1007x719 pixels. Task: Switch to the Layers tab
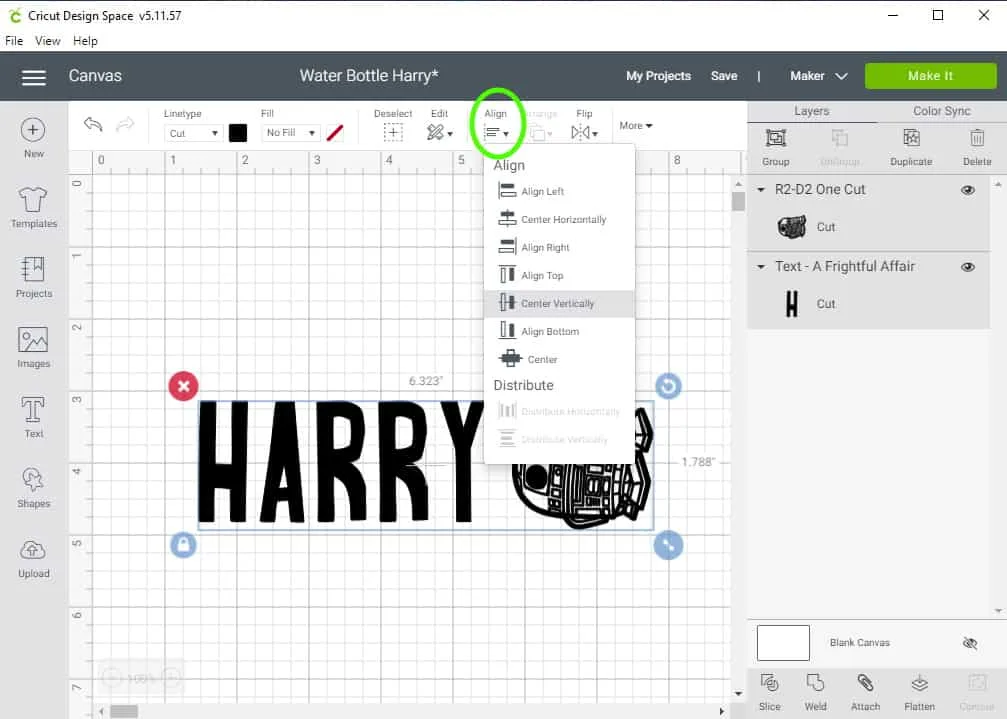(x=812, y=111)
